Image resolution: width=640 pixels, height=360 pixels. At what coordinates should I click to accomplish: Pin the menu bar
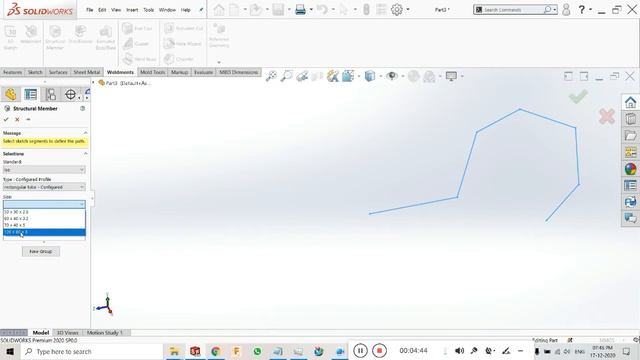[x=201, y=10]
